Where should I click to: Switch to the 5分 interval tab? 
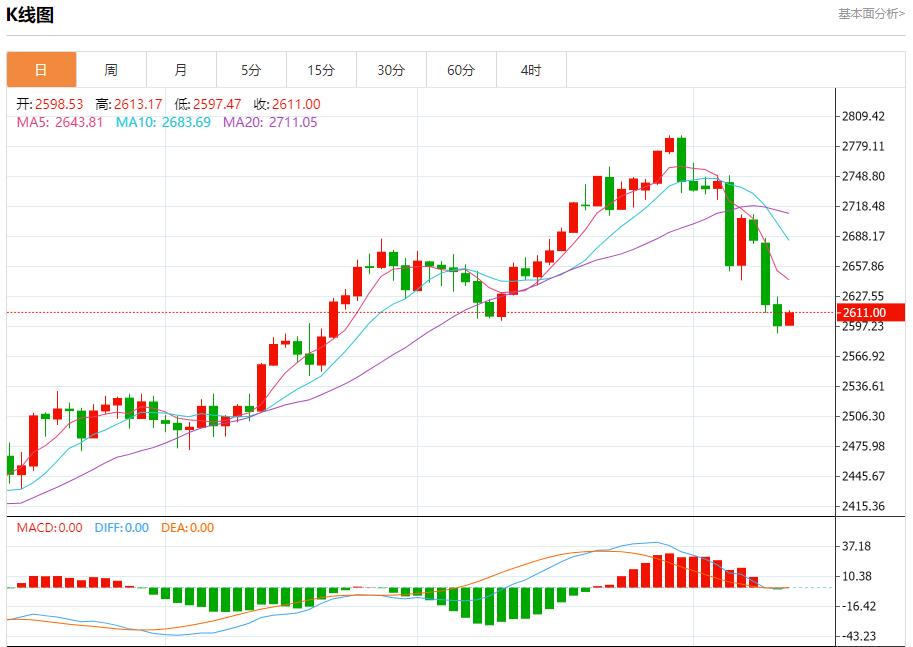[x=251, y=70]
